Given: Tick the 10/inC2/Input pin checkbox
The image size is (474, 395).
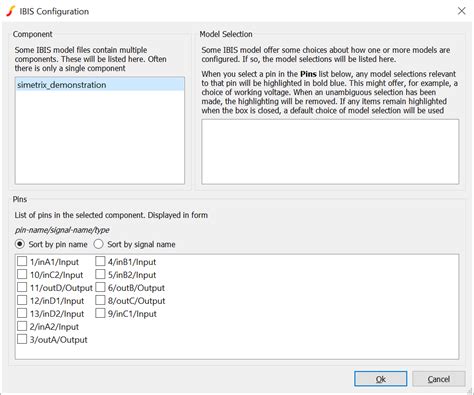Looking at the screenshot, I should [x=22, y=275].
